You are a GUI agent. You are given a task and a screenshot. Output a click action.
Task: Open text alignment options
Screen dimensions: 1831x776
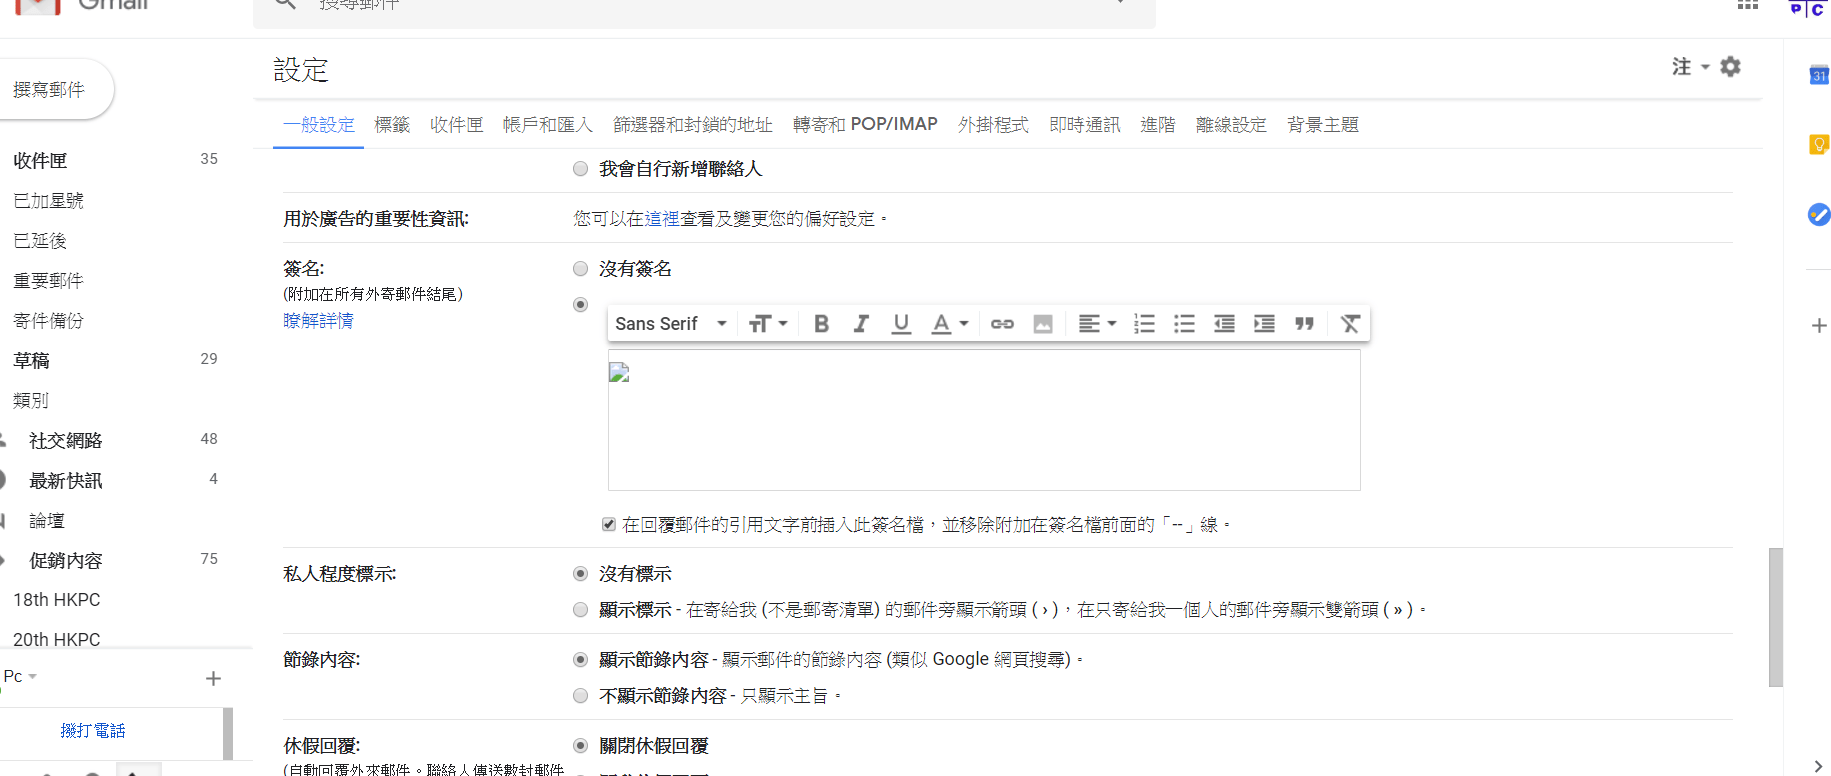coord(1097,324)
